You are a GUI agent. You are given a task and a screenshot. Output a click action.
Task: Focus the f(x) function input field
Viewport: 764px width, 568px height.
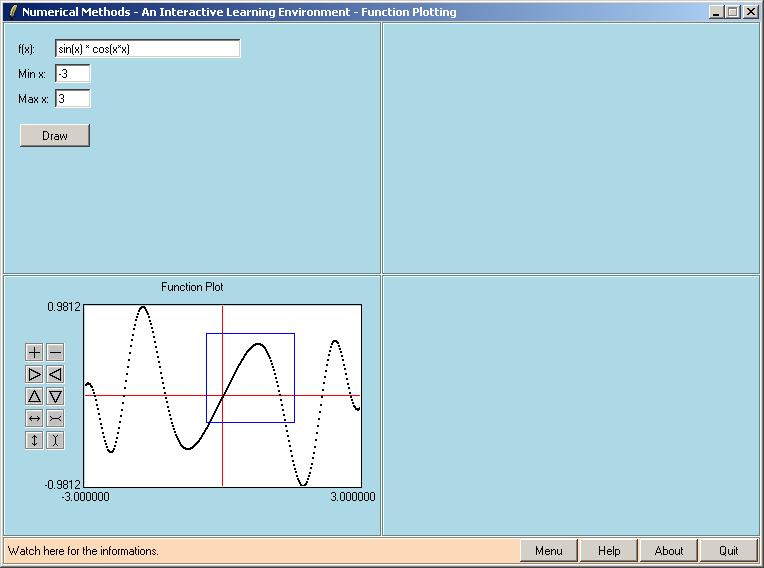(x=148, y=49)
